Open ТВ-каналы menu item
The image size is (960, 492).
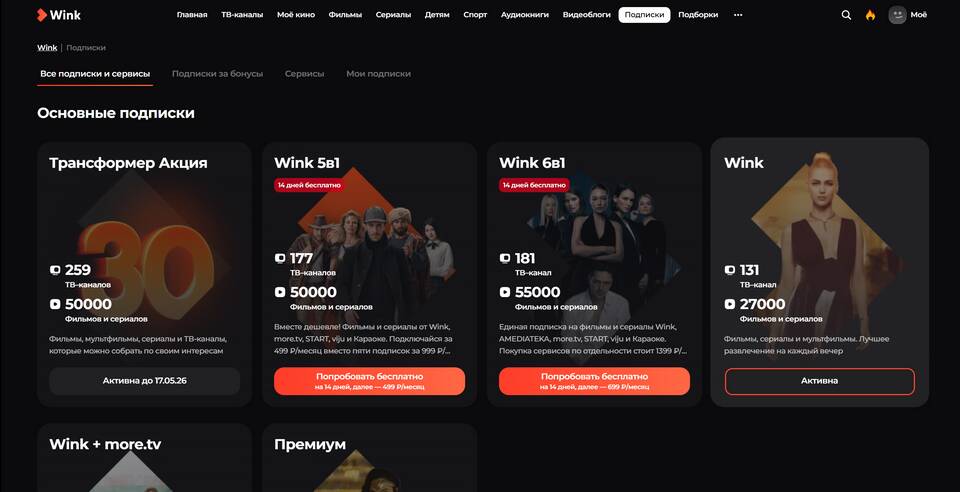tap(242, 15)
